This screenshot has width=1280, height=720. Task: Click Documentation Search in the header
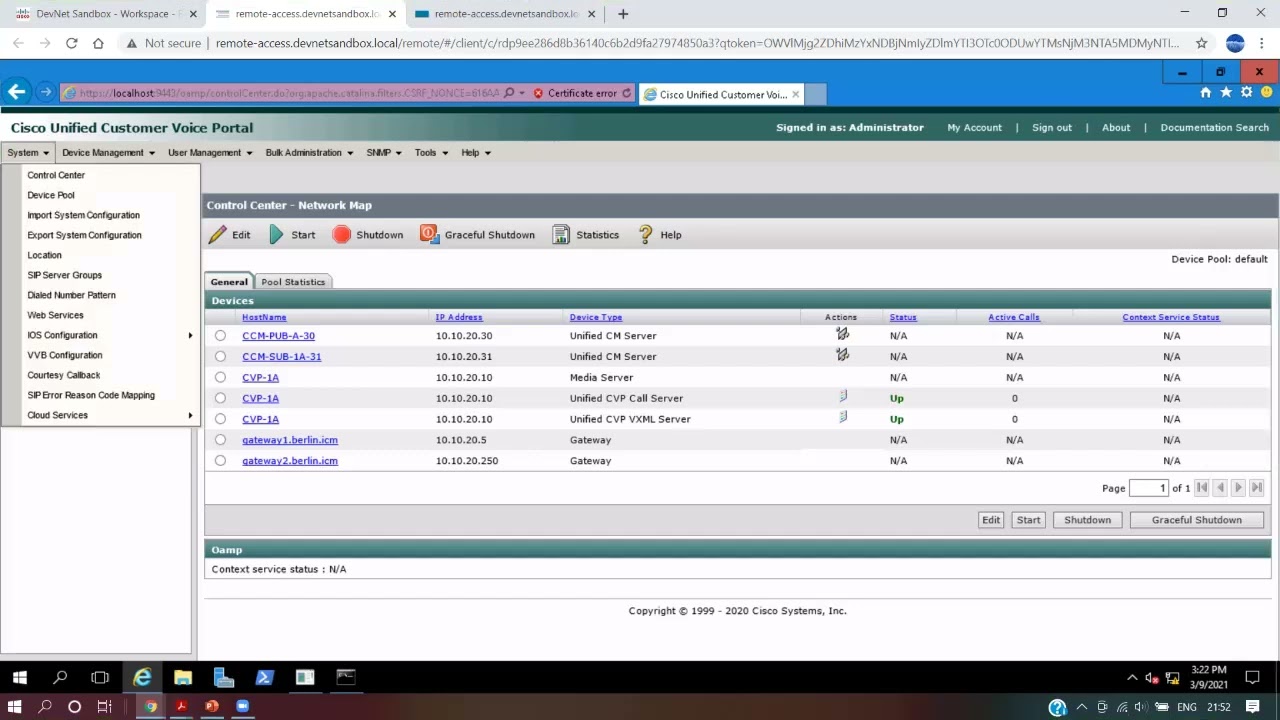pos(1214,128)
